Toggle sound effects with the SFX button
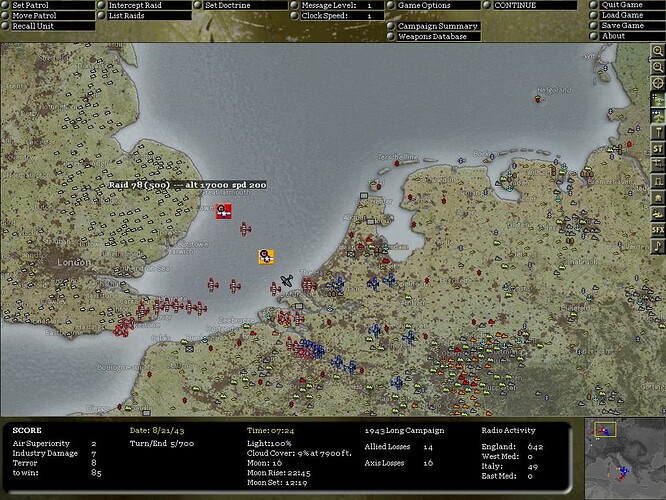The height and width of the screenshot is (500, 666). 658,230
